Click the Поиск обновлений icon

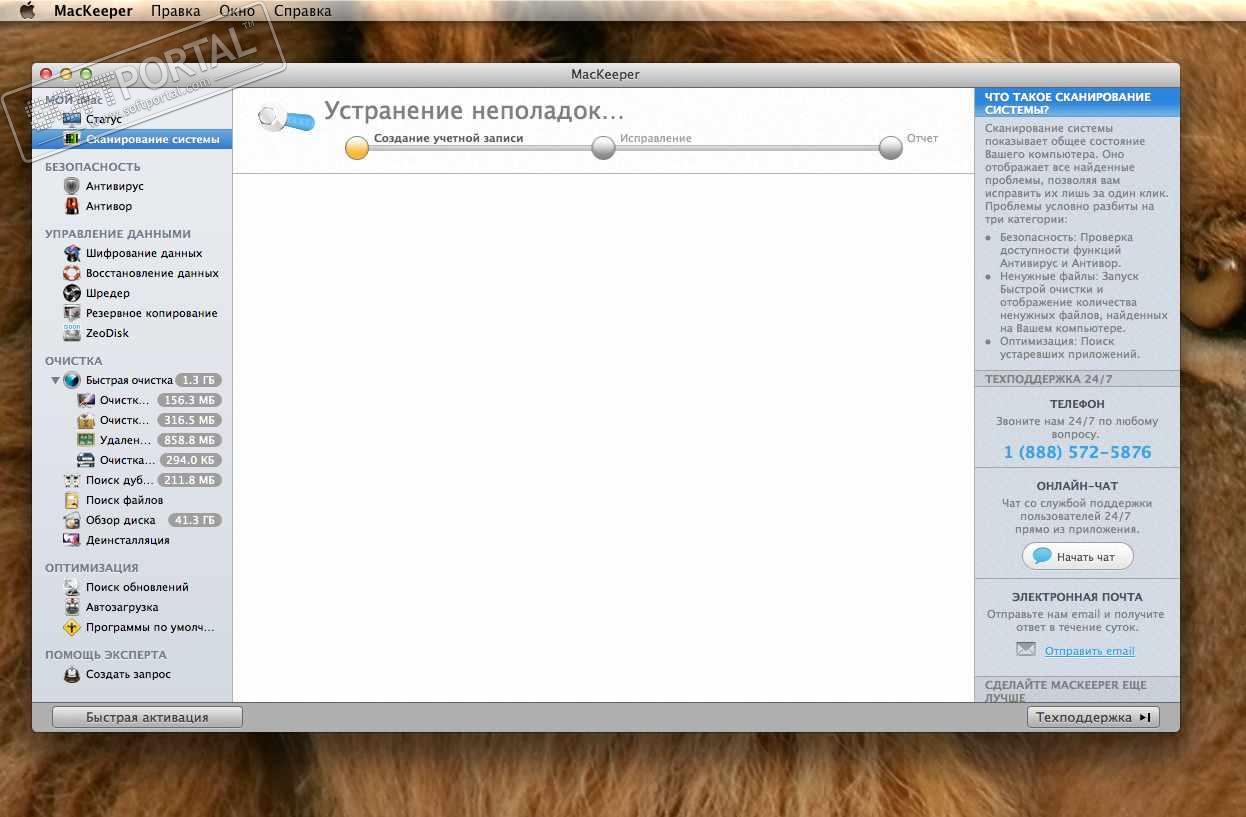pyautogui.click(x=71, y=587)
